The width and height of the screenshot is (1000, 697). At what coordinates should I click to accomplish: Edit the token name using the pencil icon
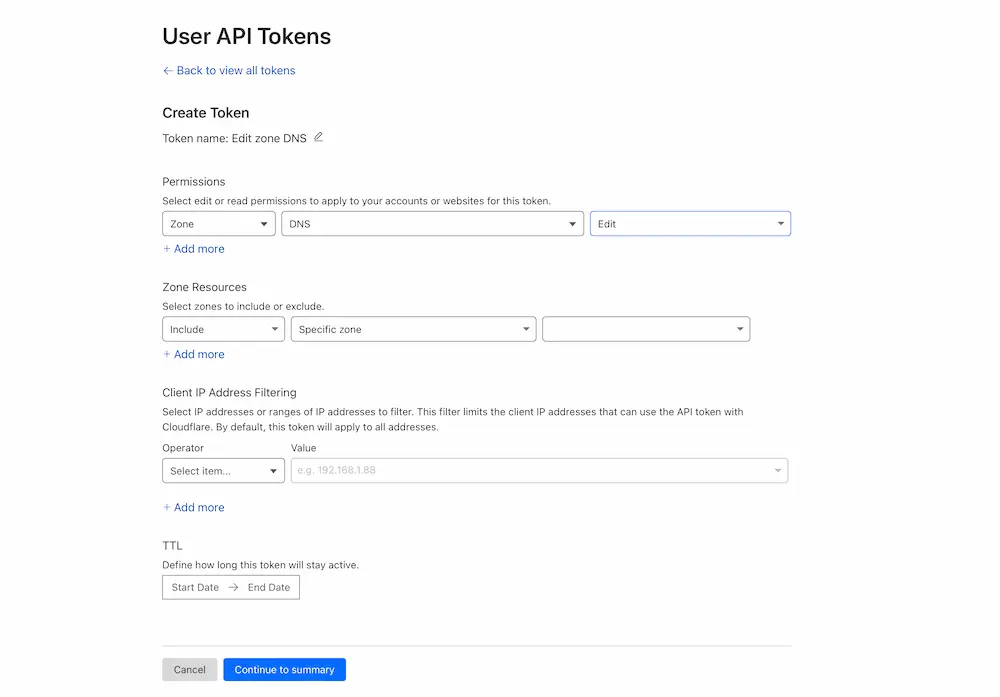click(x=318, y=137)
